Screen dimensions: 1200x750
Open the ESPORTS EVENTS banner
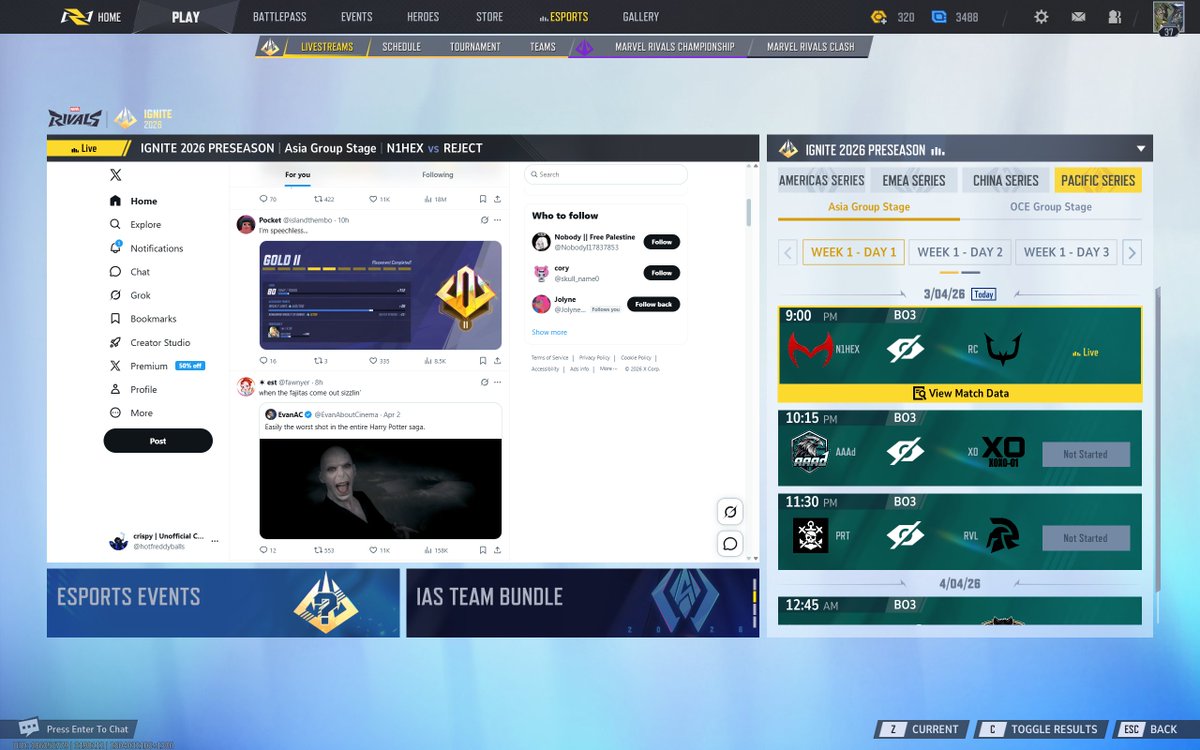pos(223,603)
